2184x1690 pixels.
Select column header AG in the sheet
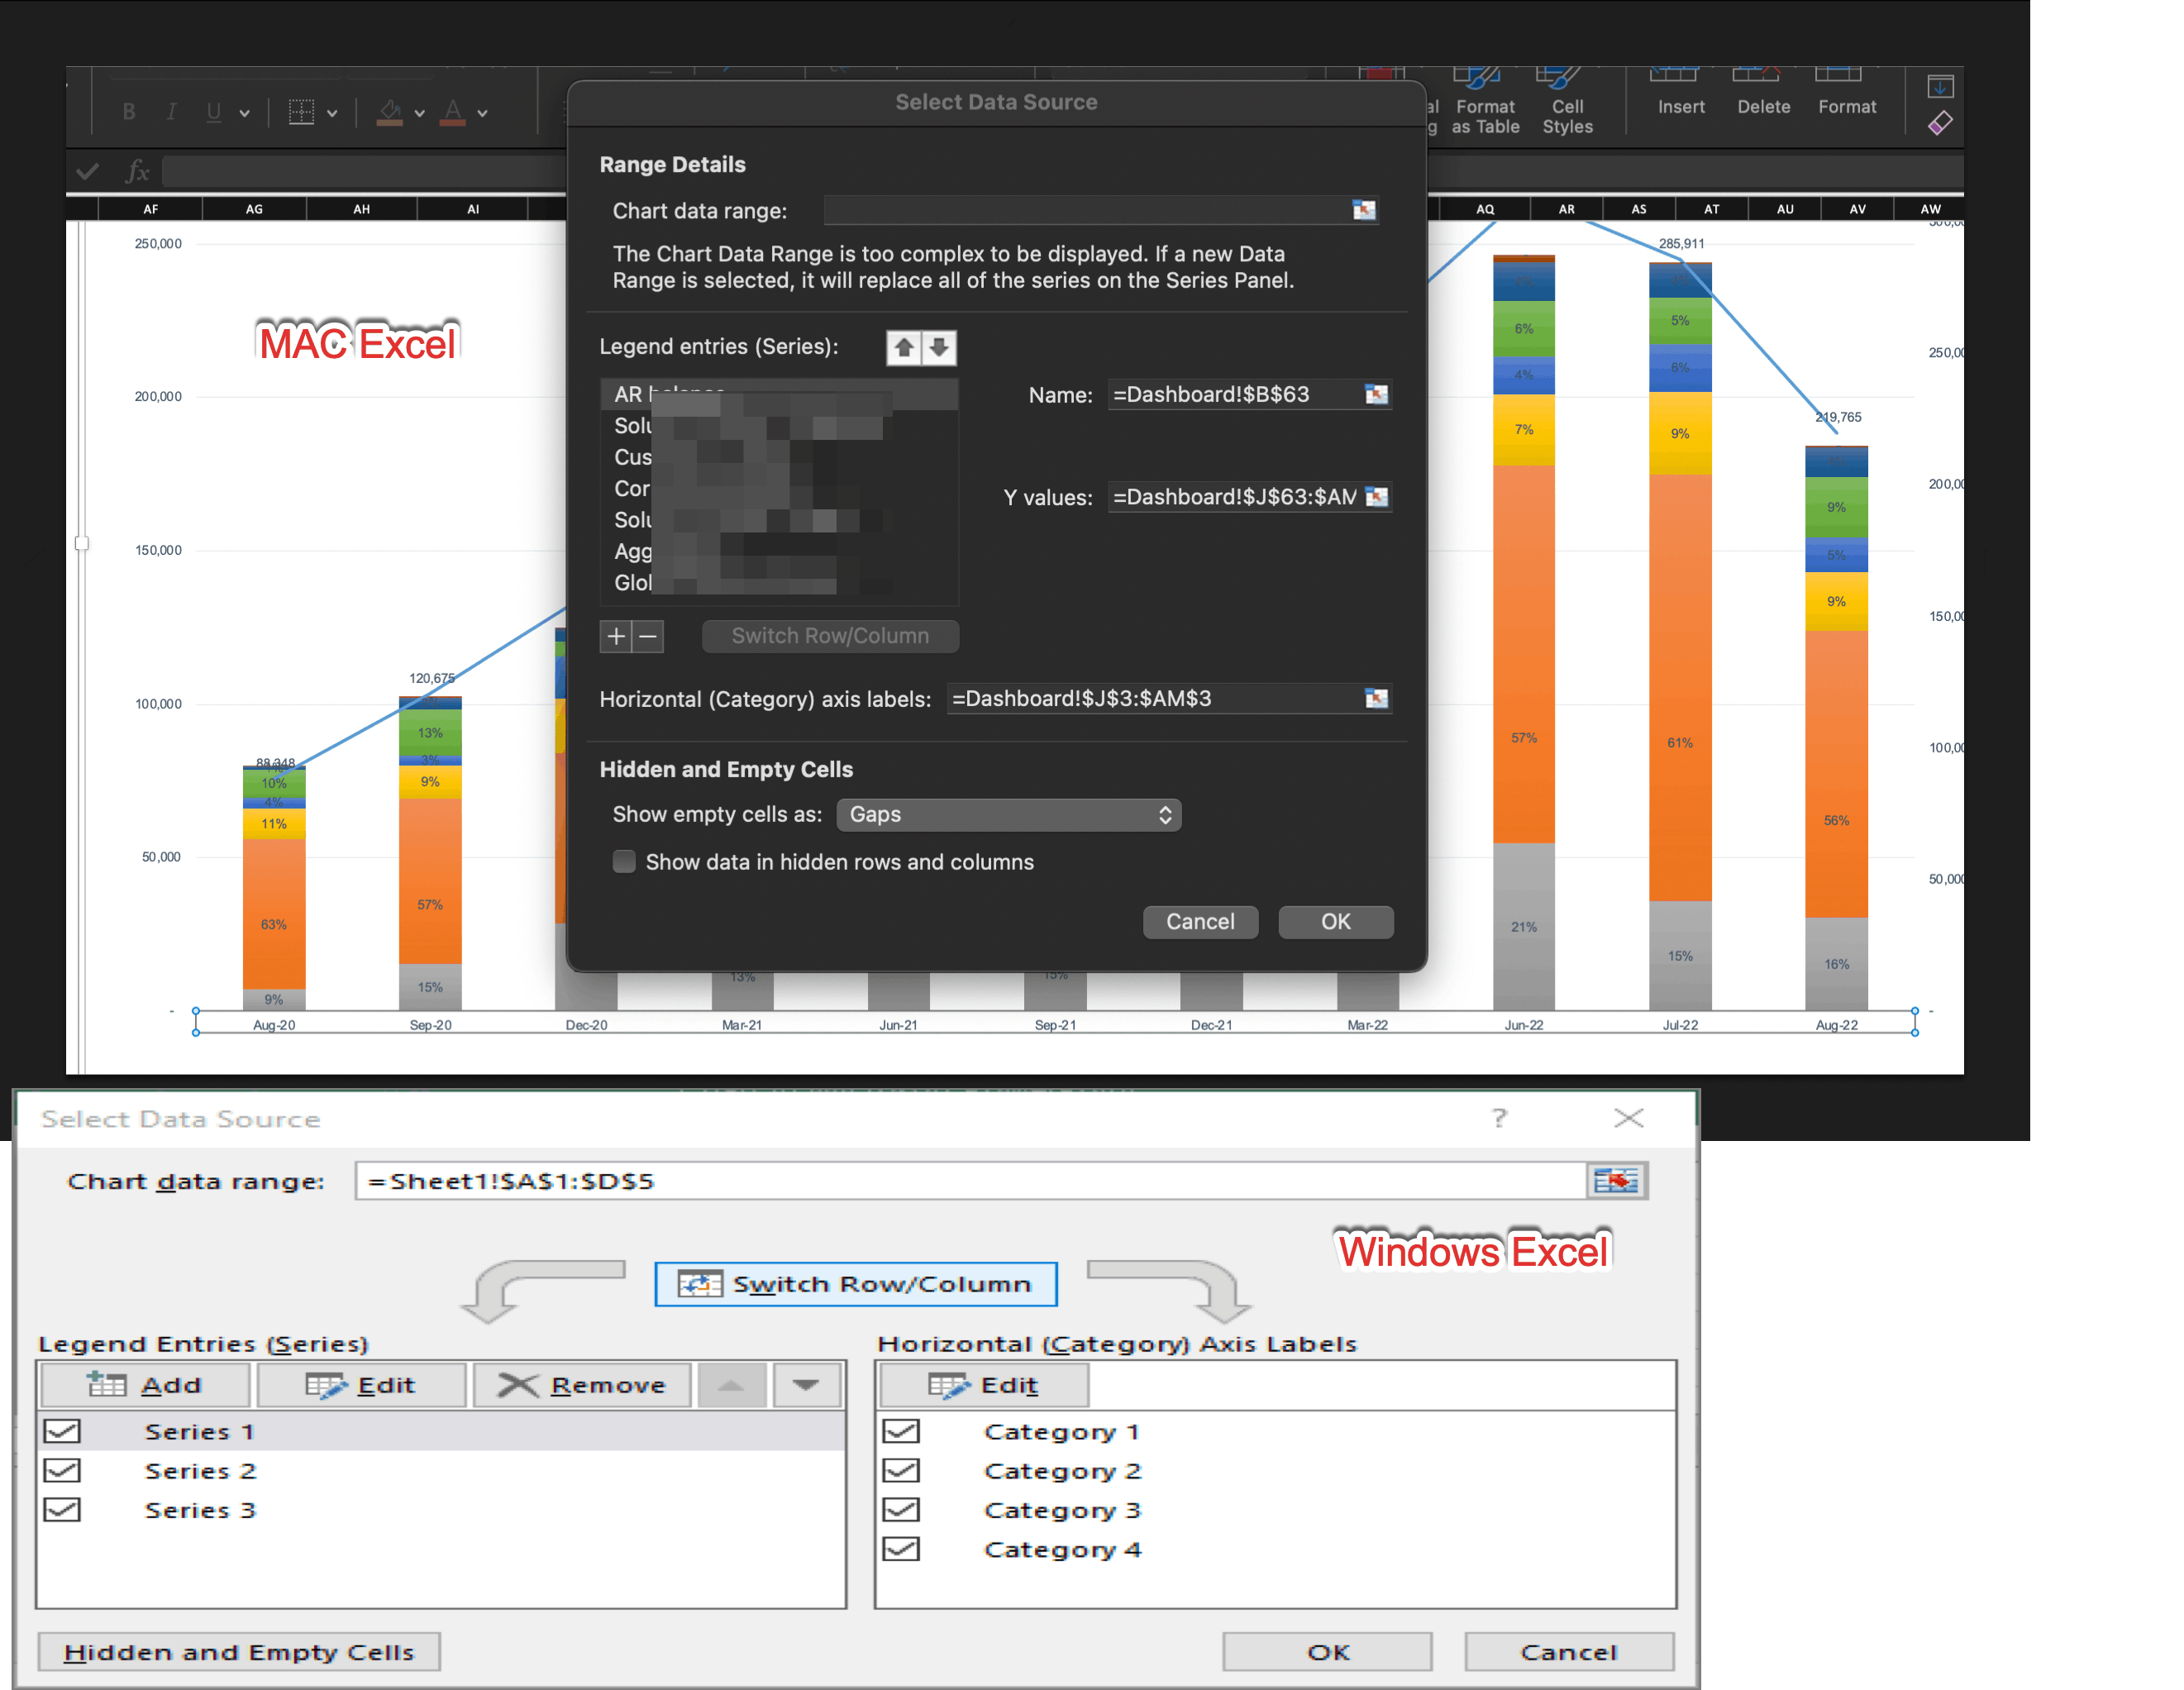254,209
